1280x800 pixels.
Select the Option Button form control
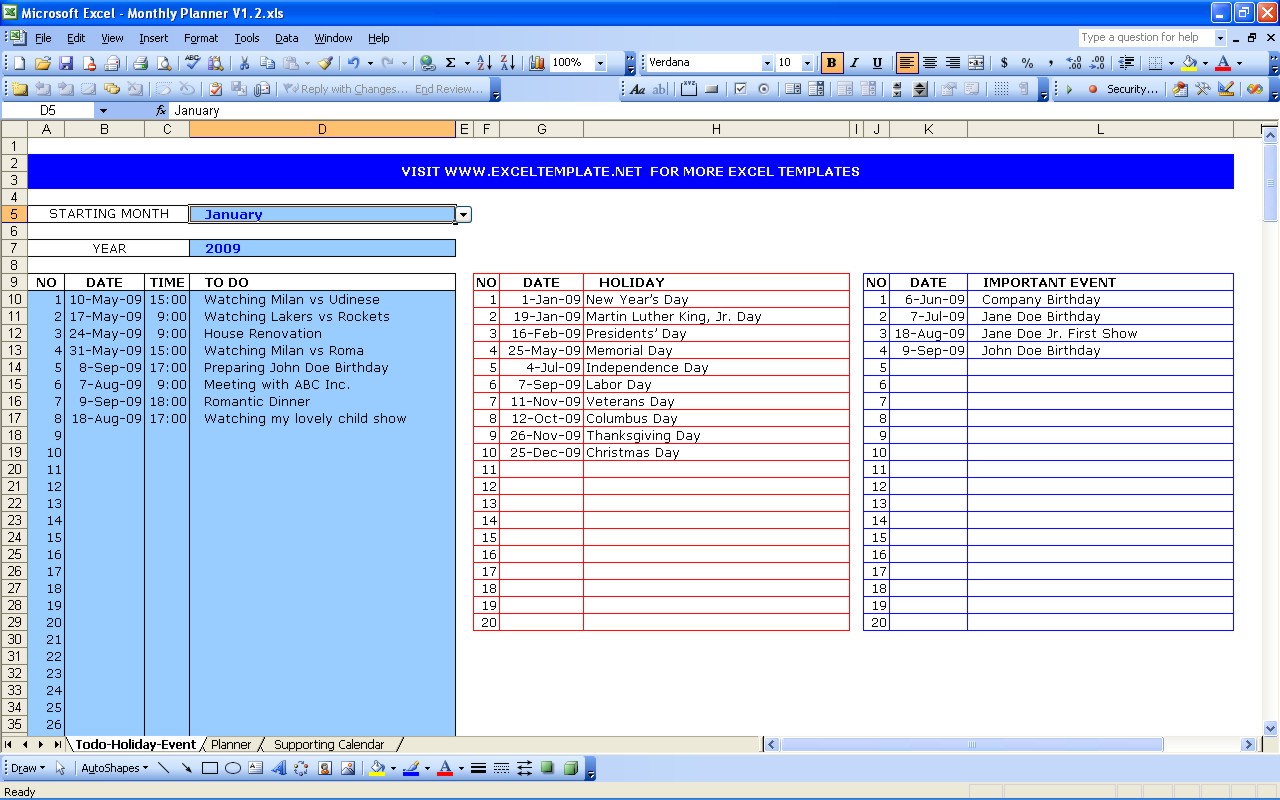(x=764, y=89)
